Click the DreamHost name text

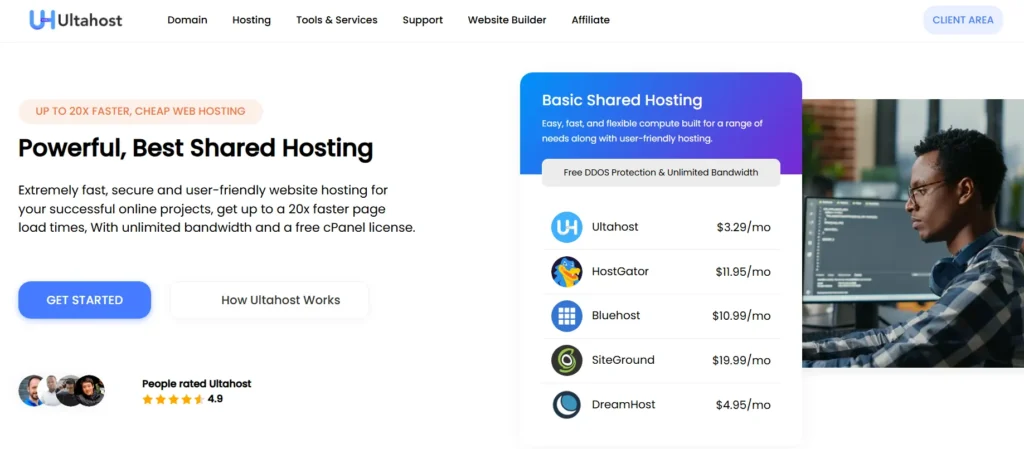point(624,404)
